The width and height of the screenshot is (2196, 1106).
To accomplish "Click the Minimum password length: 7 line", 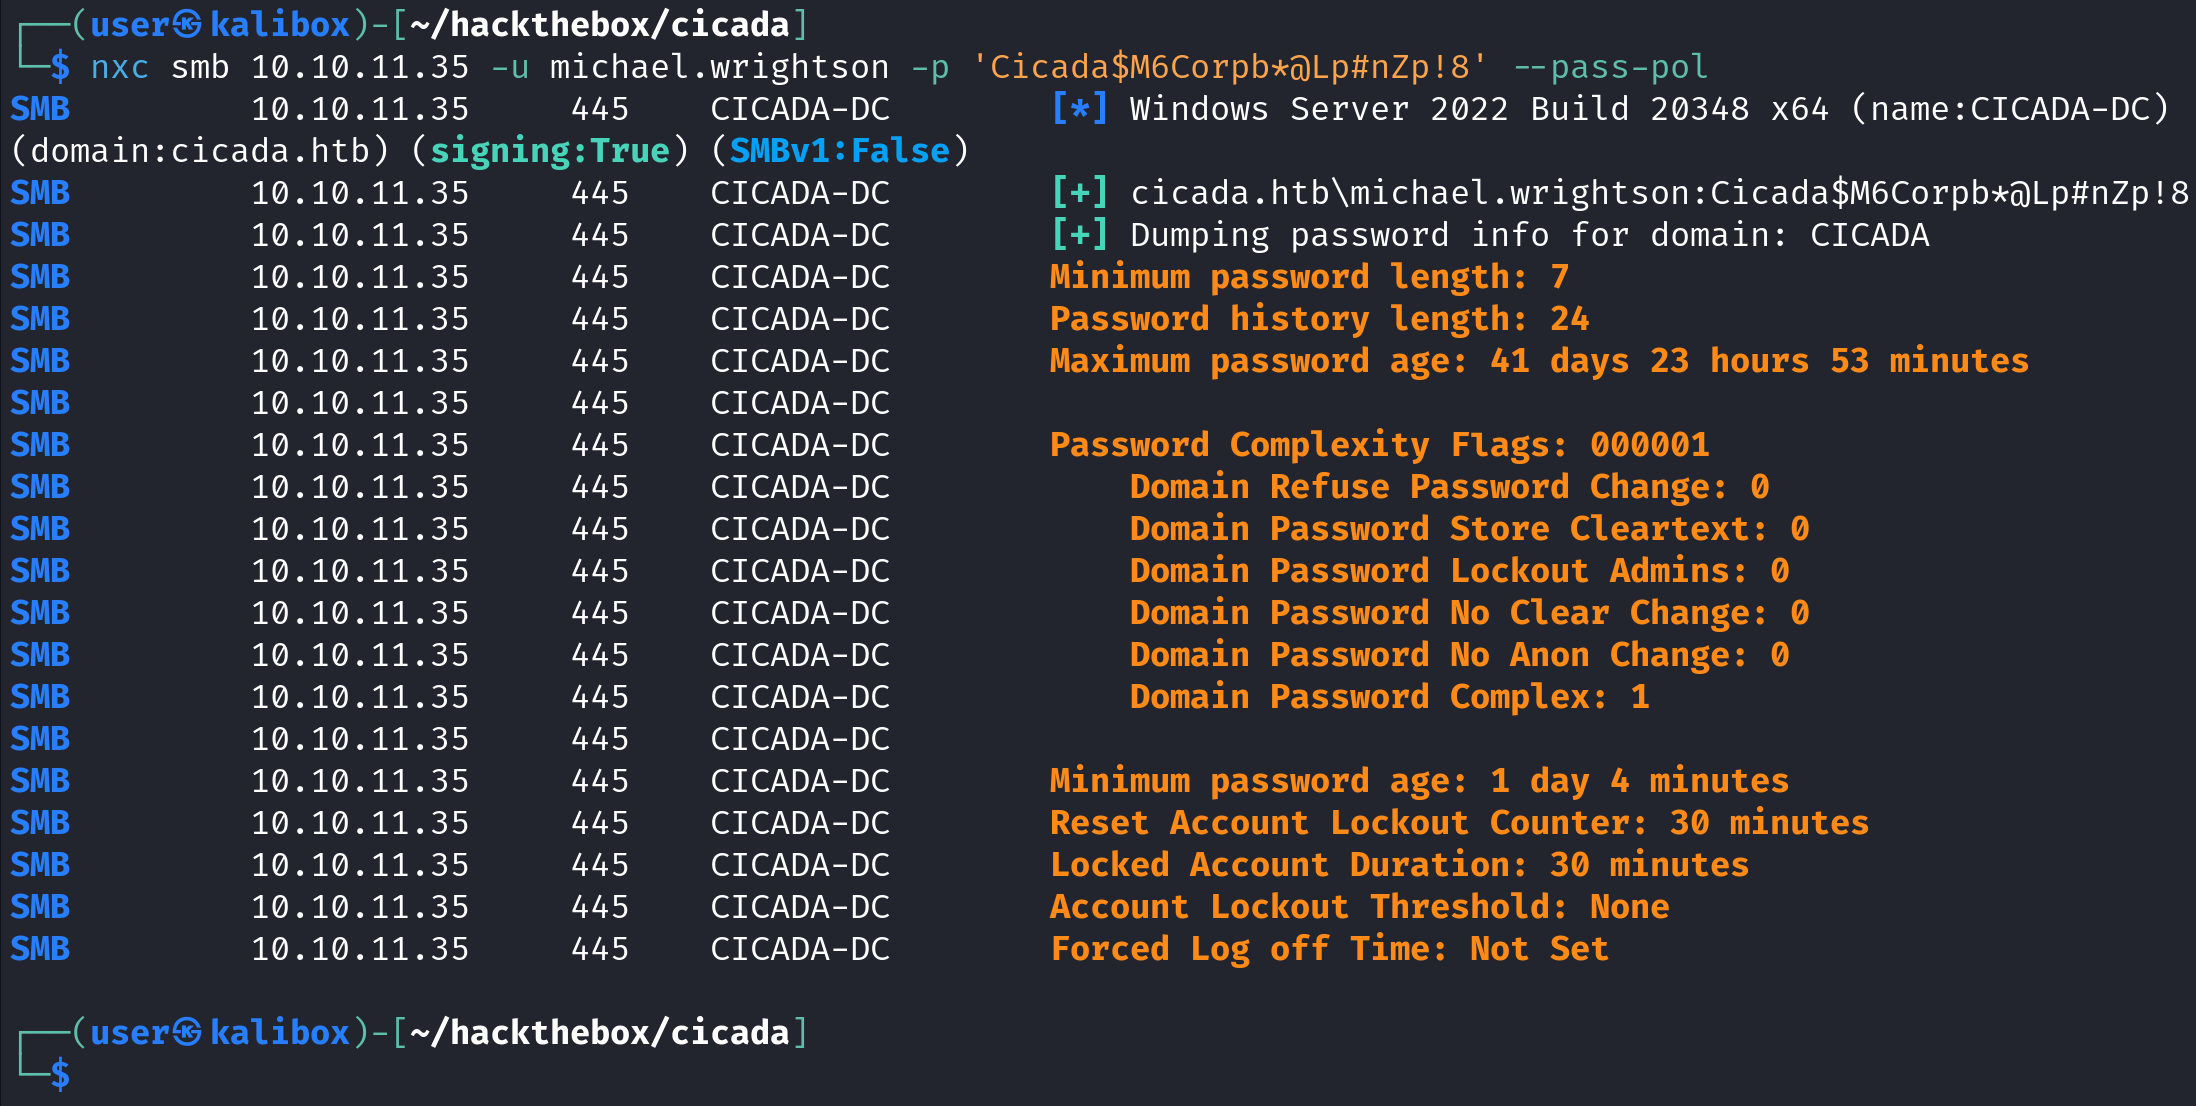I will (x=1310, y=277).
